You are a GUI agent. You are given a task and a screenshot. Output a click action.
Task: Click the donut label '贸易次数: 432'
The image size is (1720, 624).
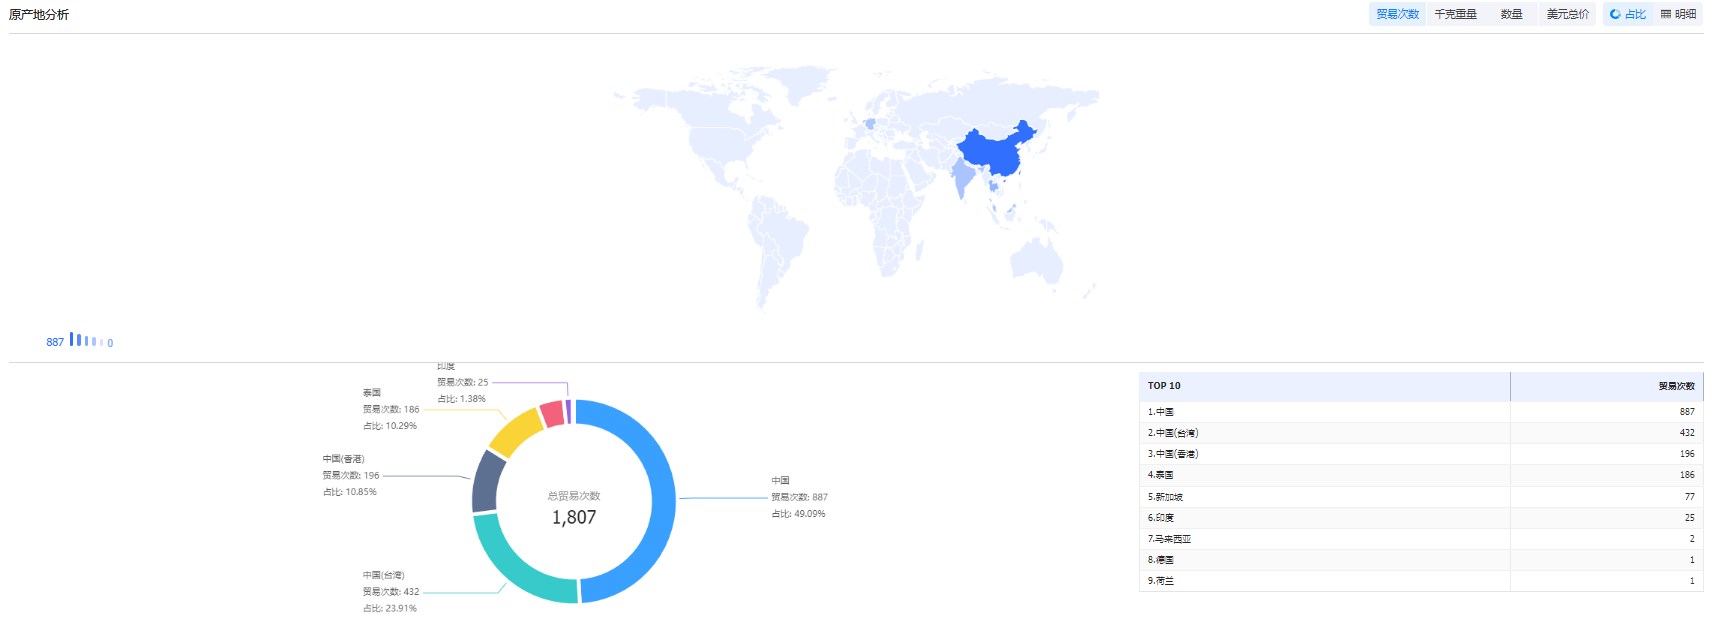pyautogui.click(x=391, y=592)
